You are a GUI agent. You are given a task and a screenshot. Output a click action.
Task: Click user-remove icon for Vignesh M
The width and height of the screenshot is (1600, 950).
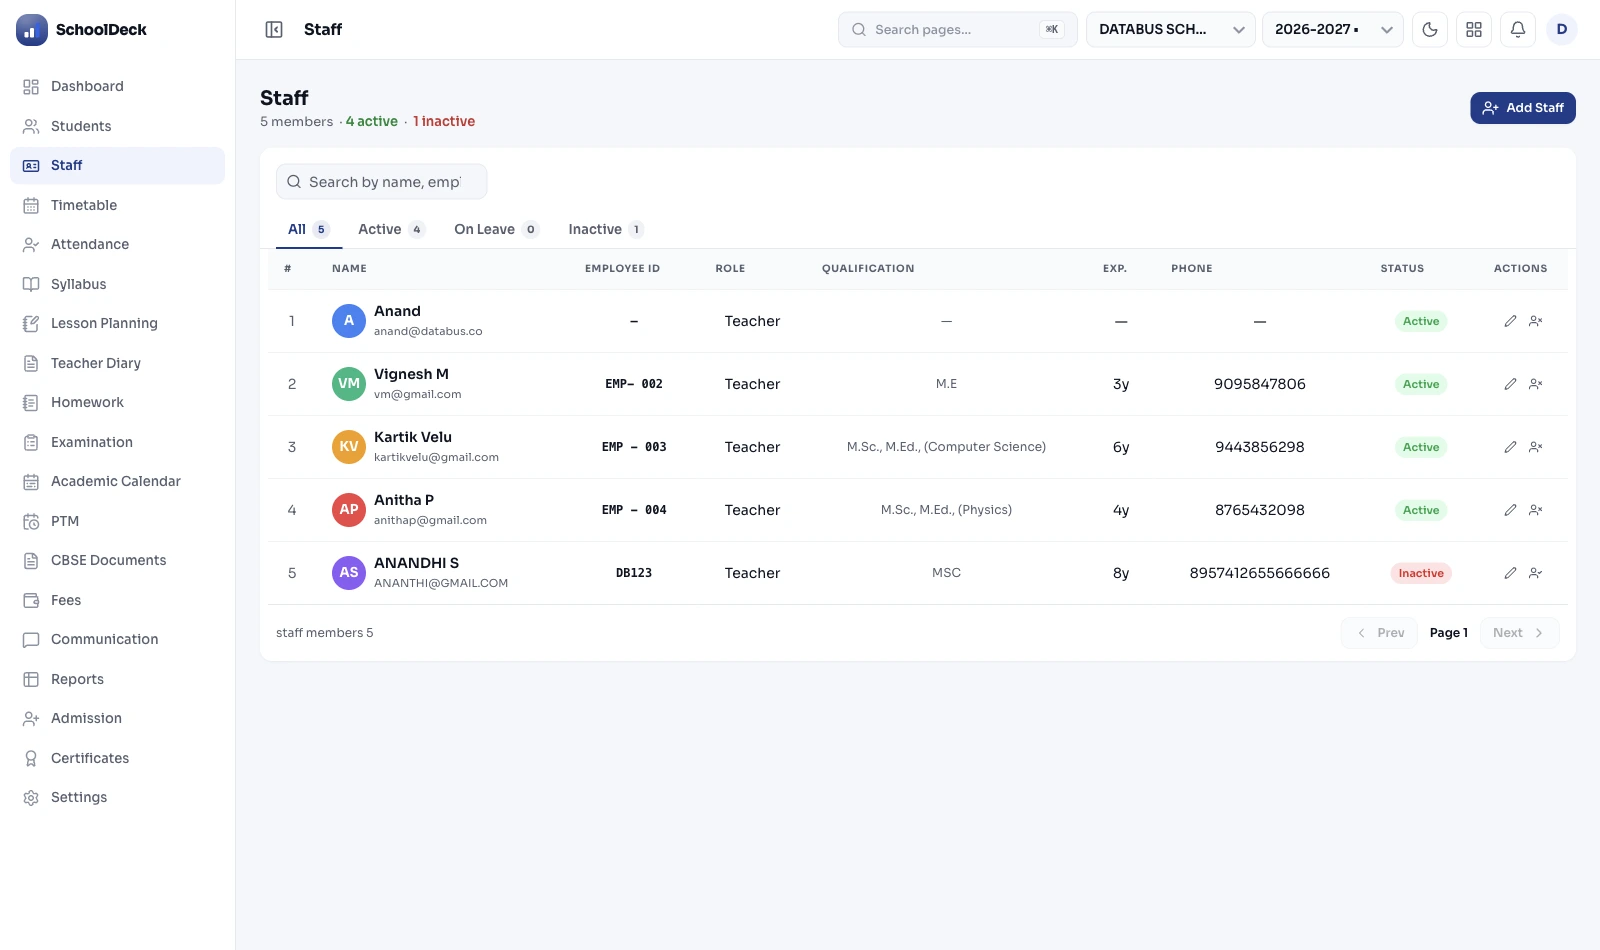pyautogui.click(x=1536, y=384)
